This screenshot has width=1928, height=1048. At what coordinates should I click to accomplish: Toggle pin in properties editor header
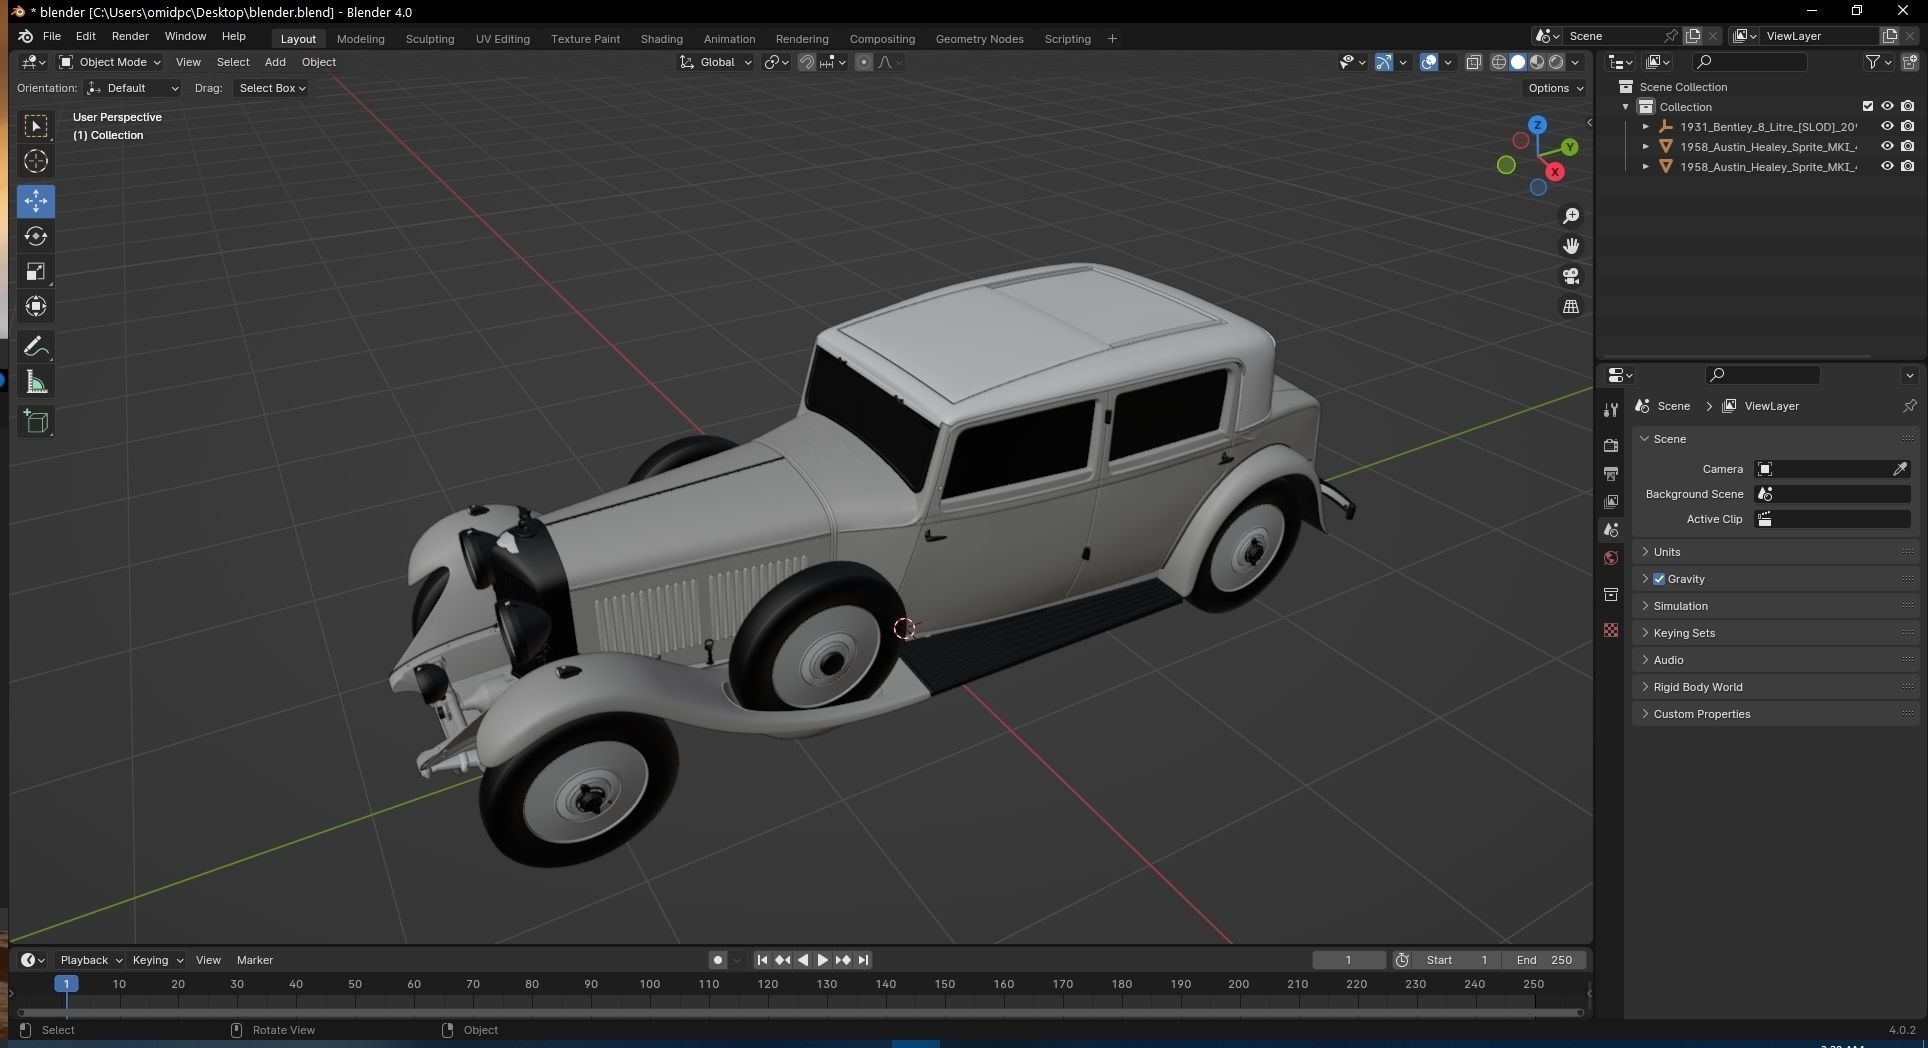[1909, 406]
